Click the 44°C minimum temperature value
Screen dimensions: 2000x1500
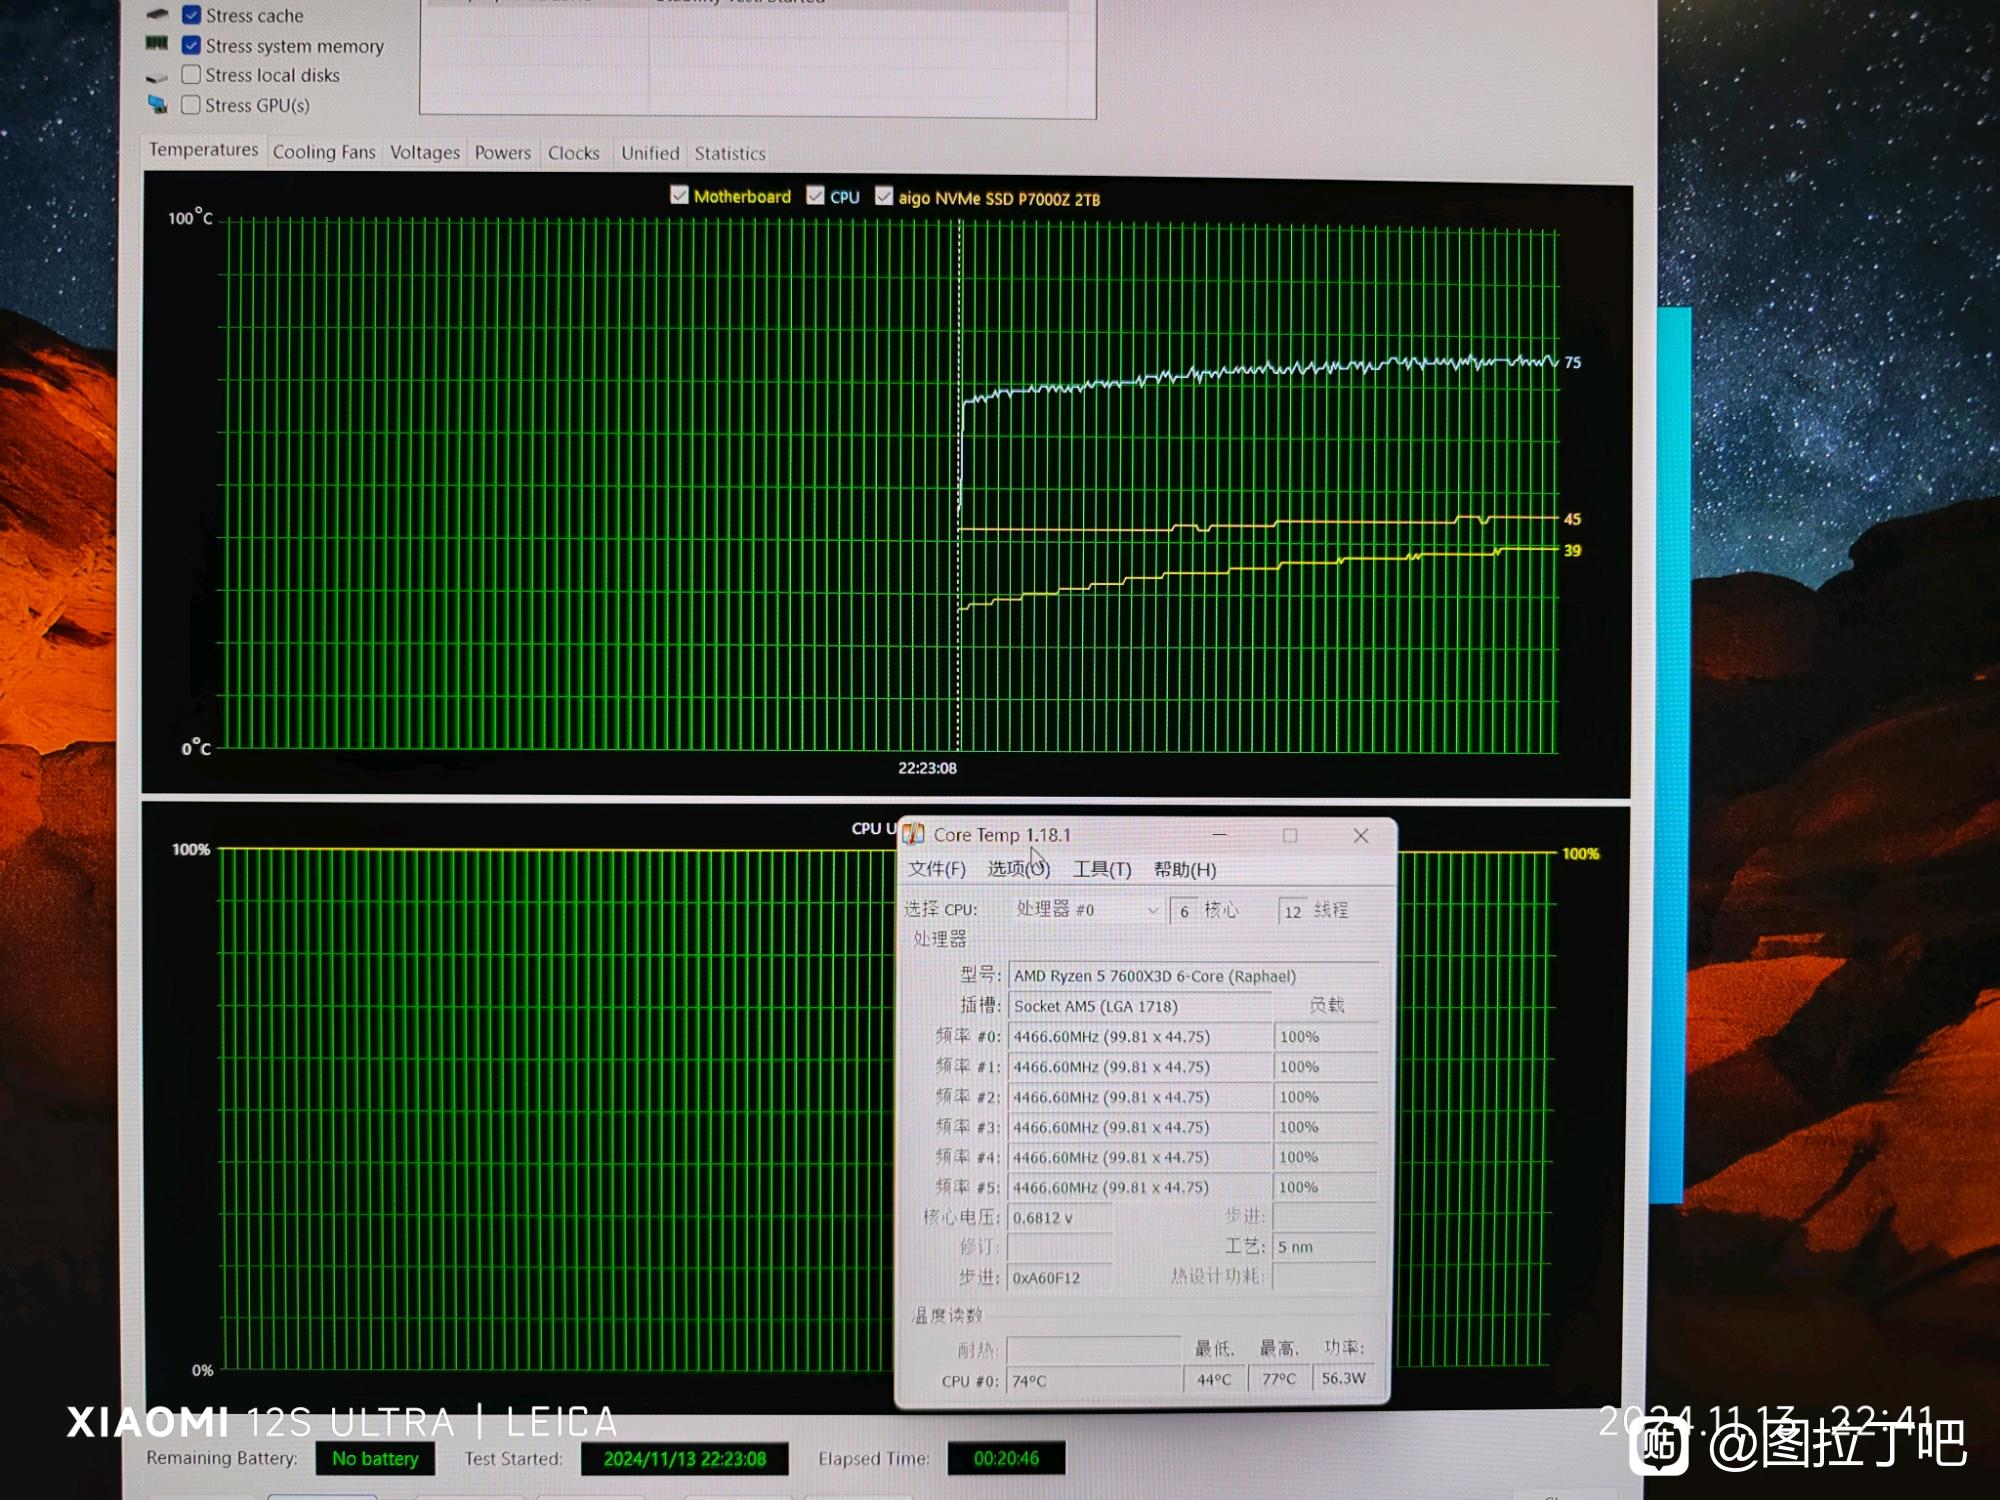coord(1214,1380)
